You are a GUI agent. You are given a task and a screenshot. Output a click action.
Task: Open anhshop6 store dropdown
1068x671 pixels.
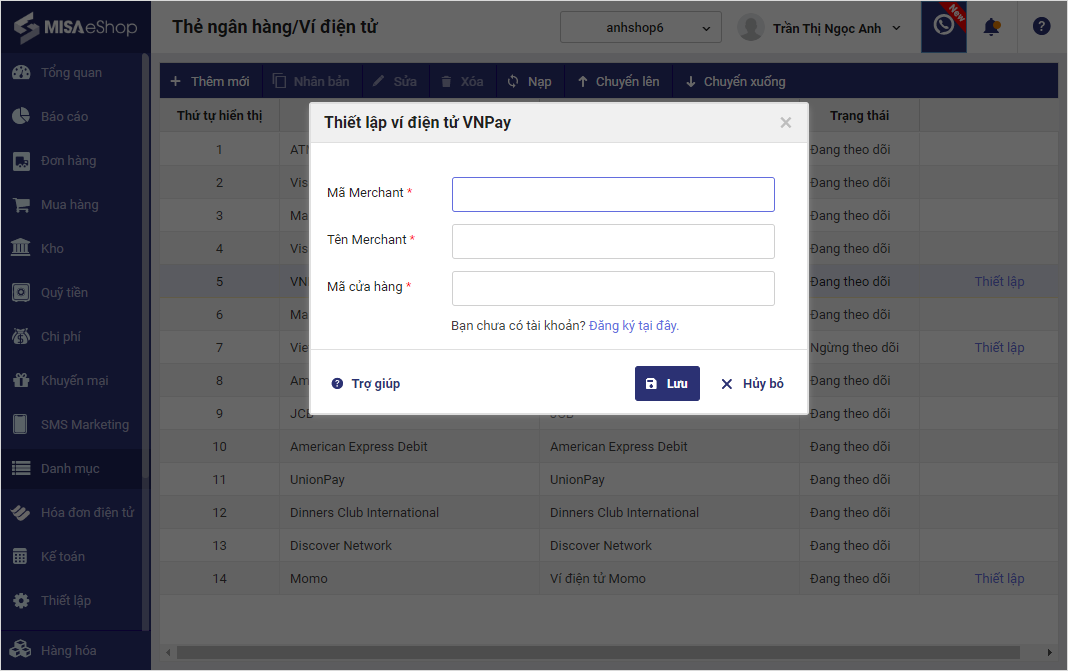coord(640,28)
